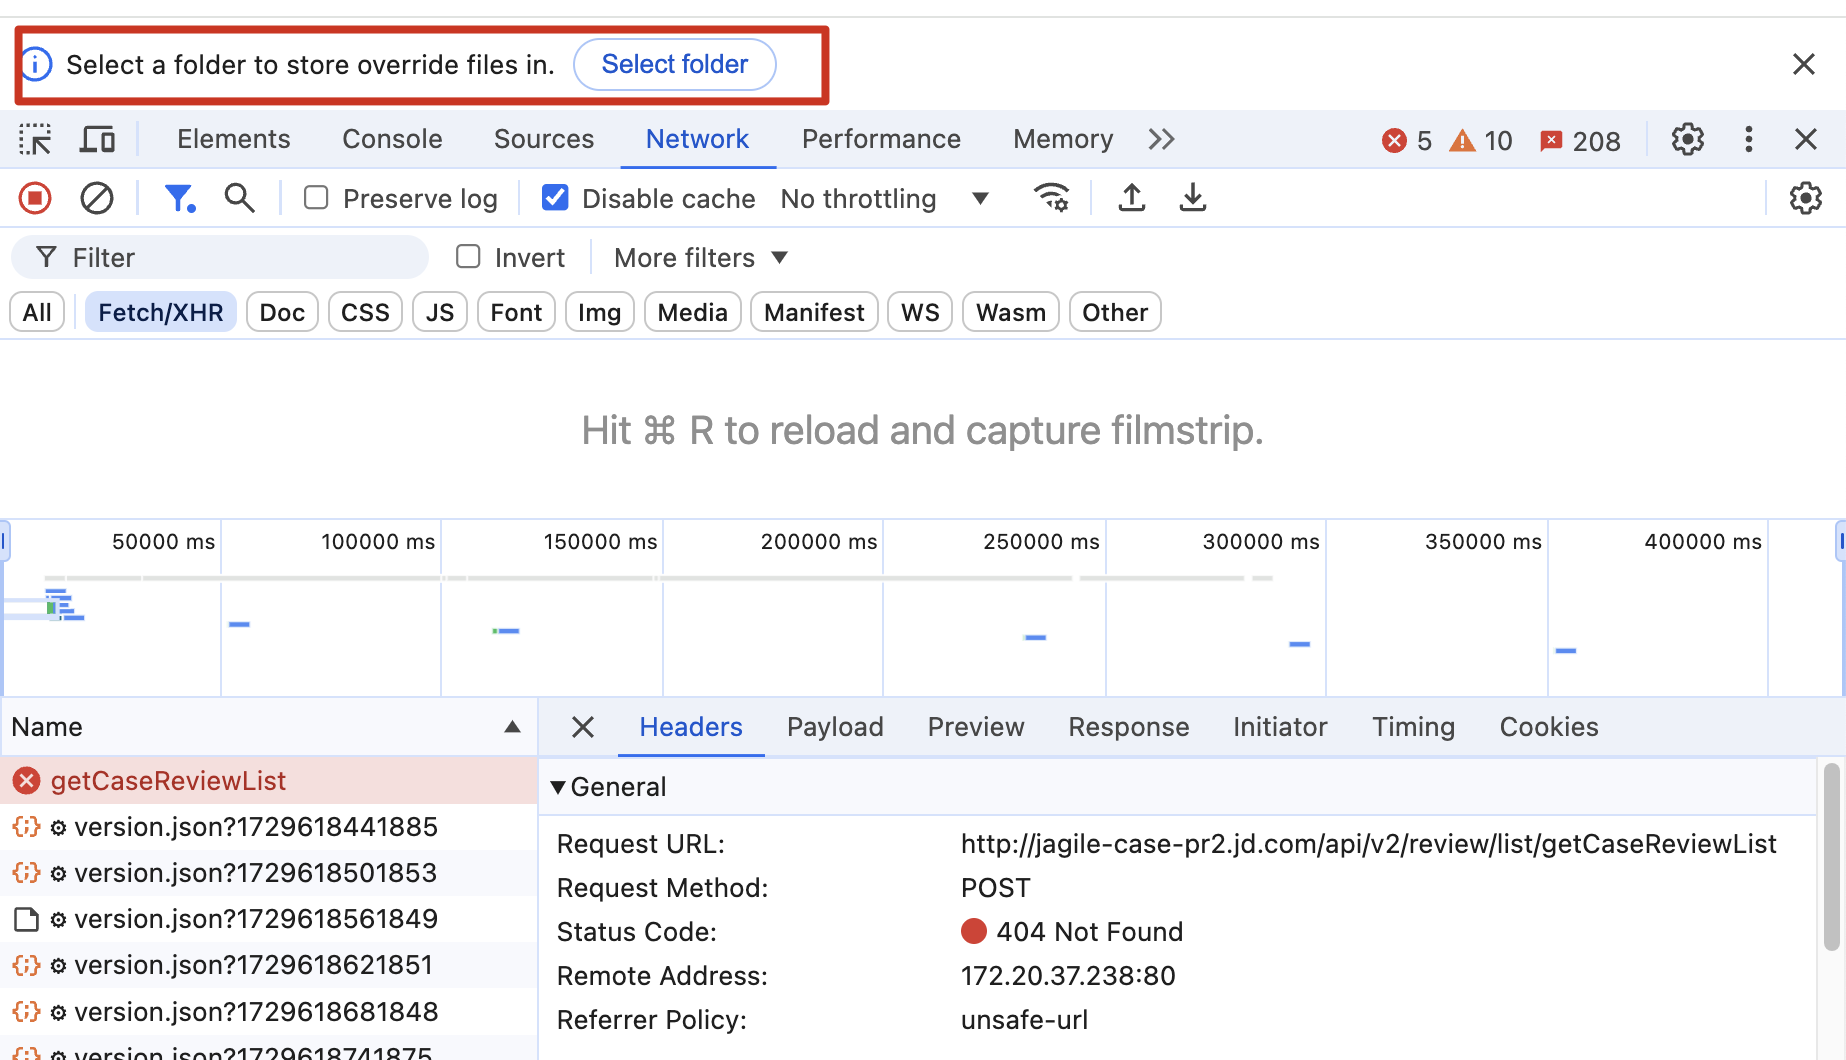This screenshot has height=1060, width=1846.
Task: Toggle the device toolbar icon
Action: (x=97, y=139)
